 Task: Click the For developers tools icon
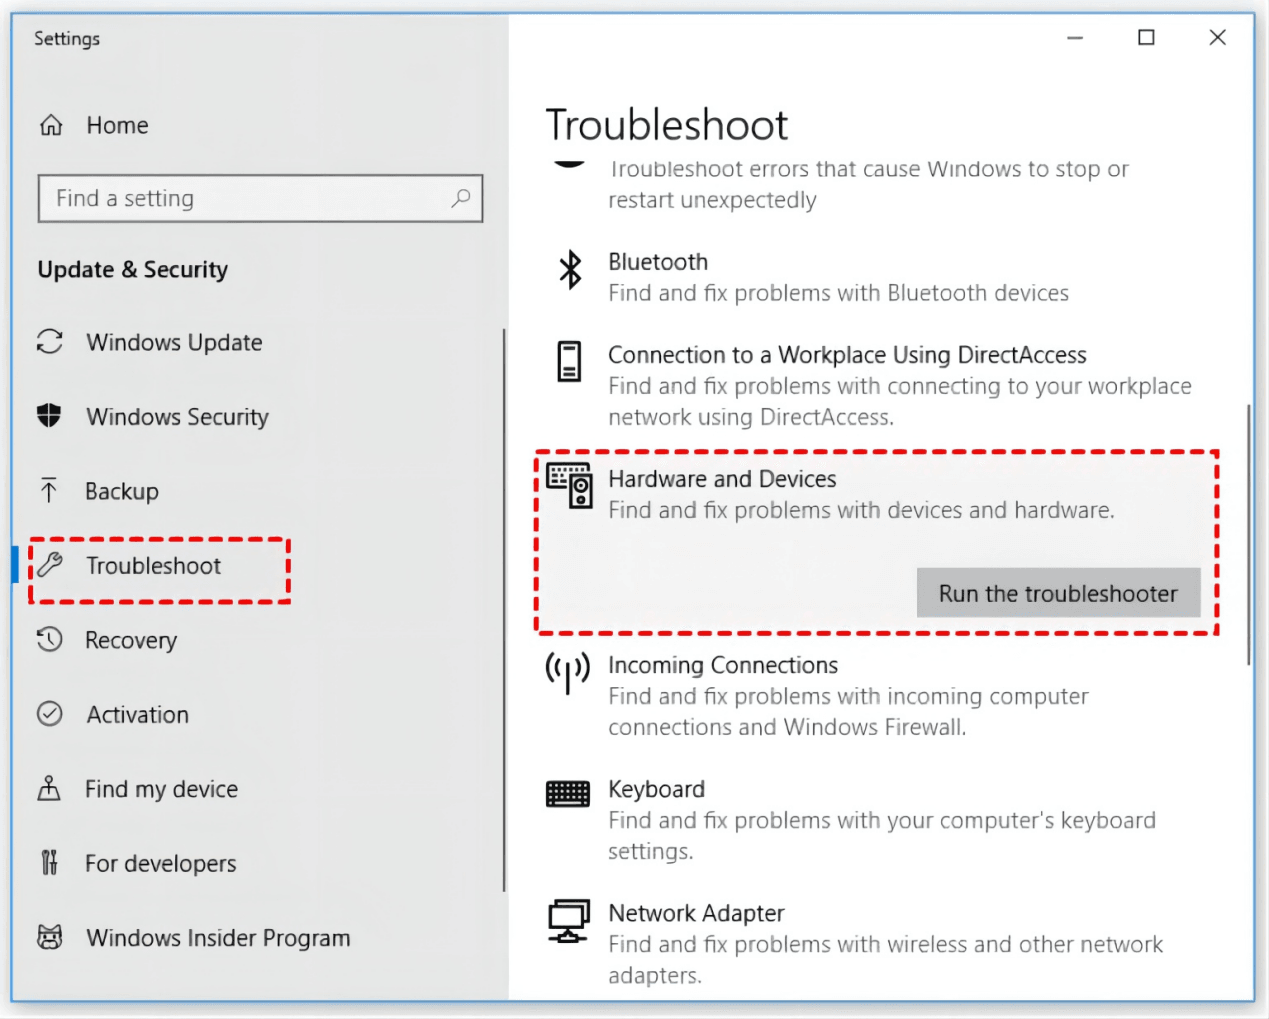(x=49, y=862)
